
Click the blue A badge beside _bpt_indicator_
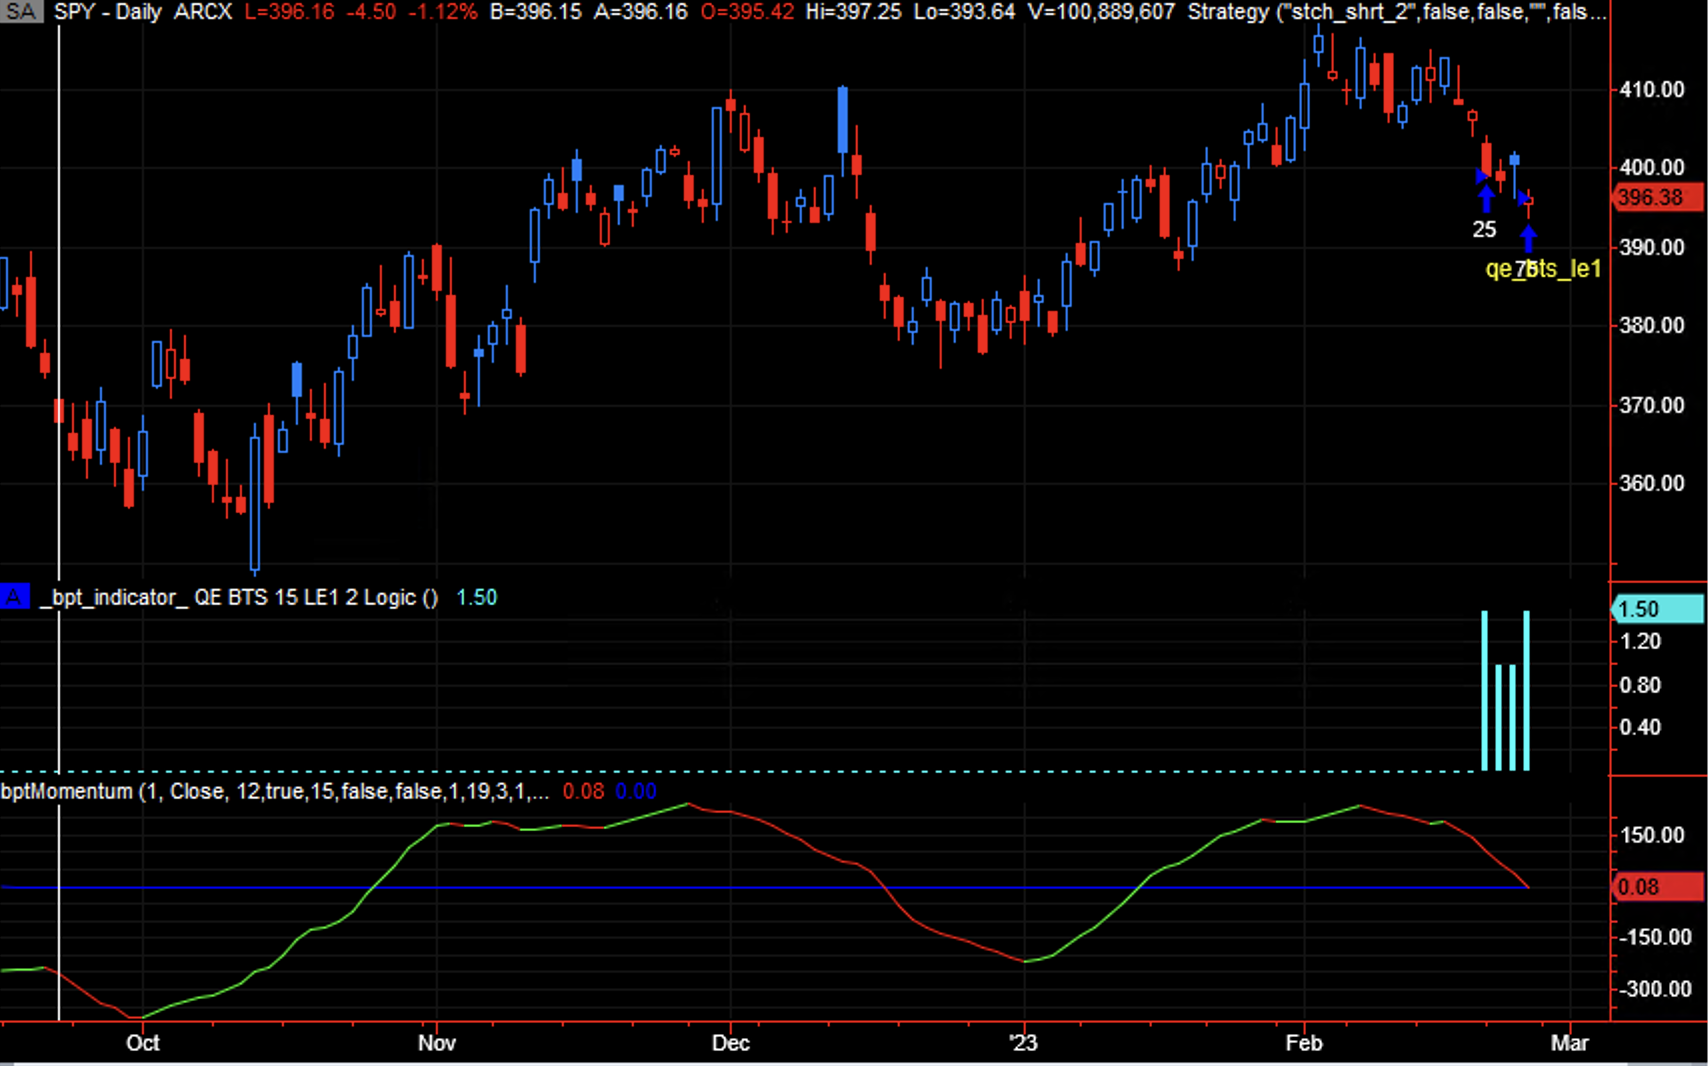14,597
